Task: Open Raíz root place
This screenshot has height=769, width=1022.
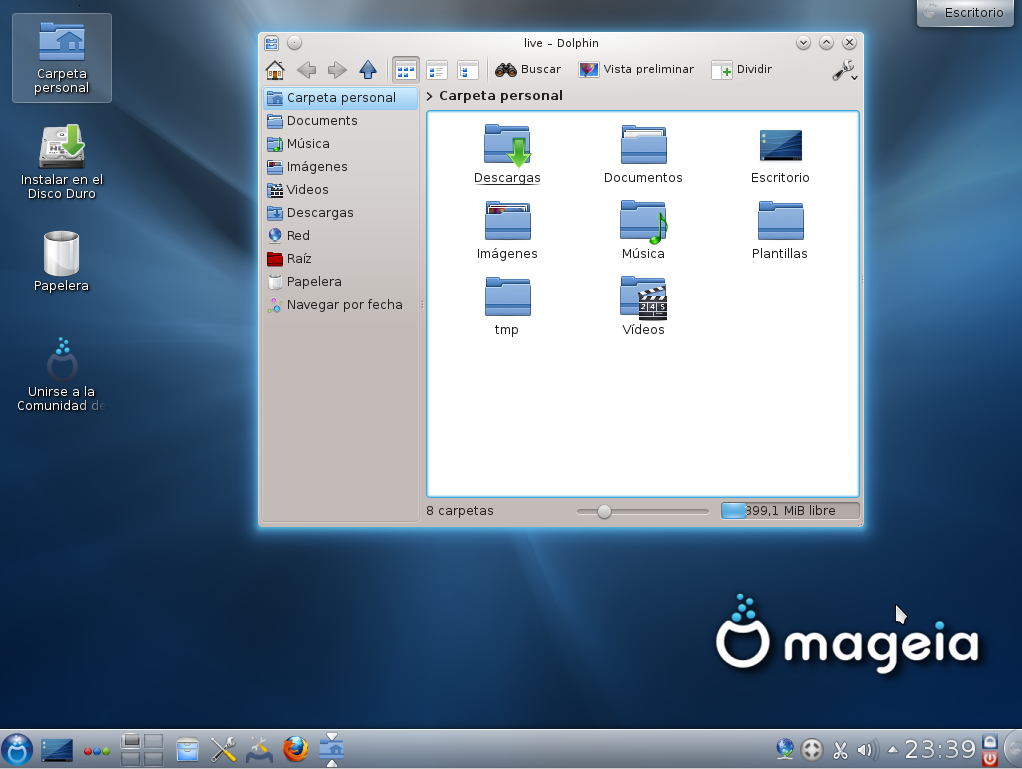Action: point(340,259)
